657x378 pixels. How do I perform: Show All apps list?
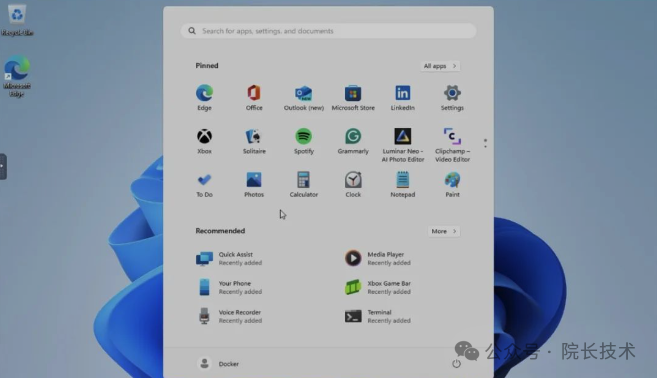point(440,66)
